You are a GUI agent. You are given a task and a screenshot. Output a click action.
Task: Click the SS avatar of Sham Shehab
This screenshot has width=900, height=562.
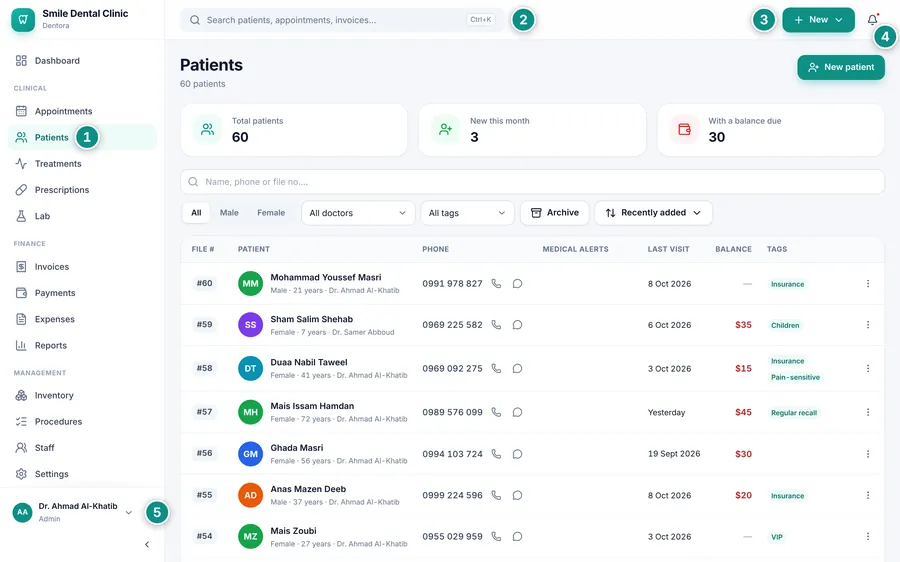(x=250, y=325)
